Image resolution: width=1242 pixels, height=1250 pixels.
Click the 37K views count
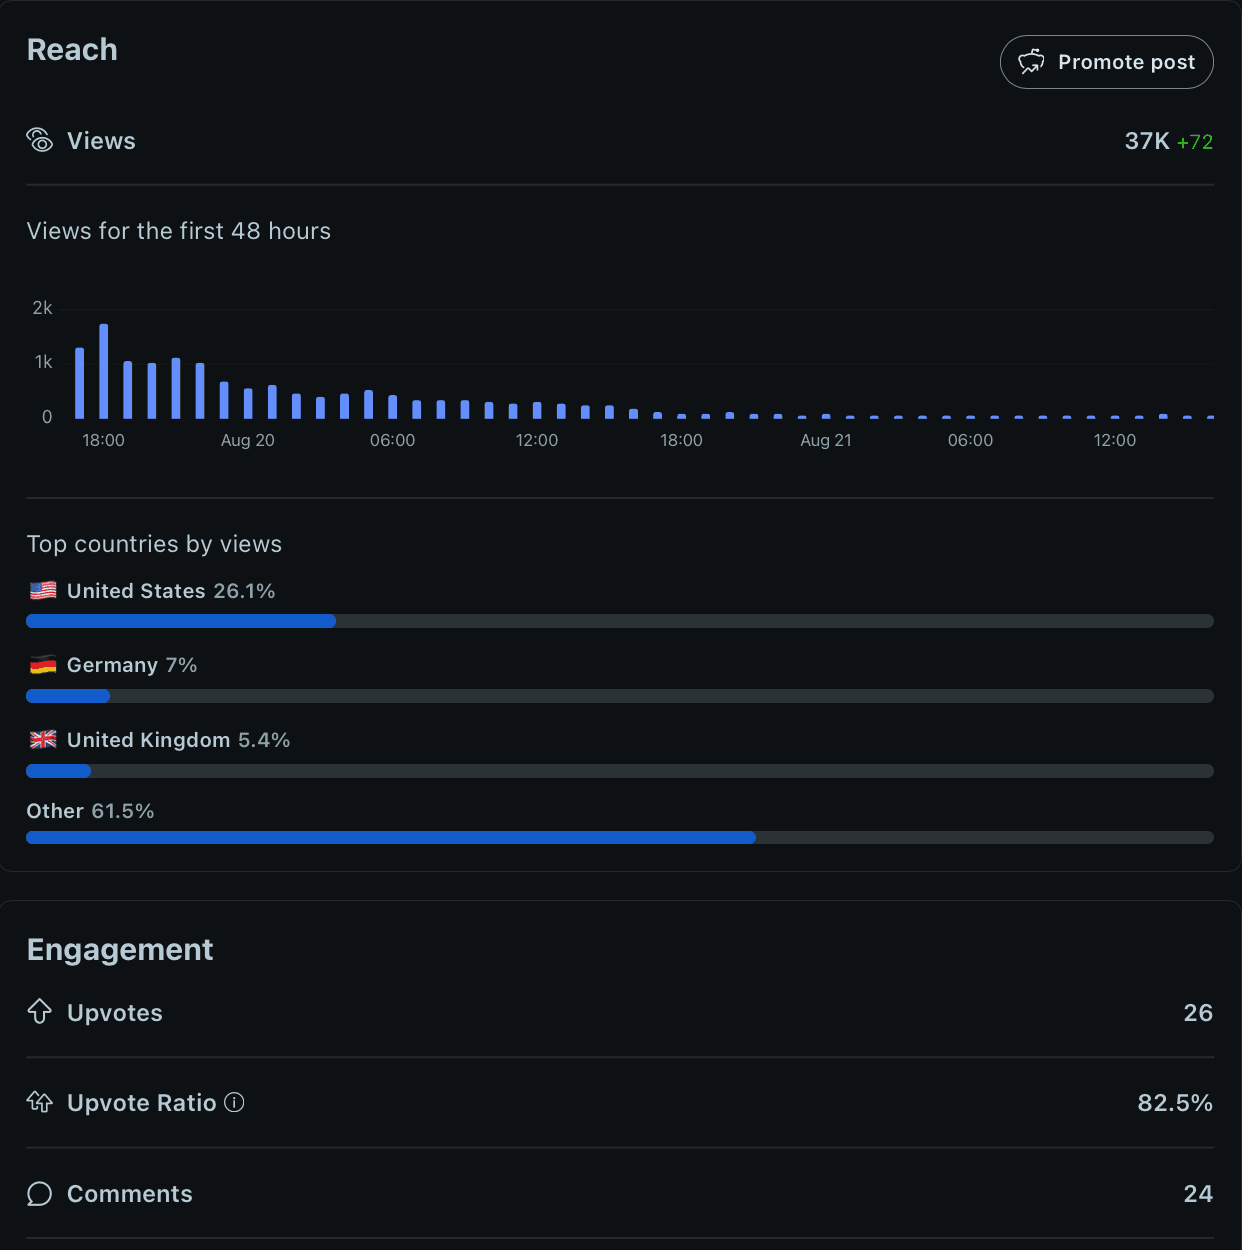pyautogui.click(x=1146, y=141)
